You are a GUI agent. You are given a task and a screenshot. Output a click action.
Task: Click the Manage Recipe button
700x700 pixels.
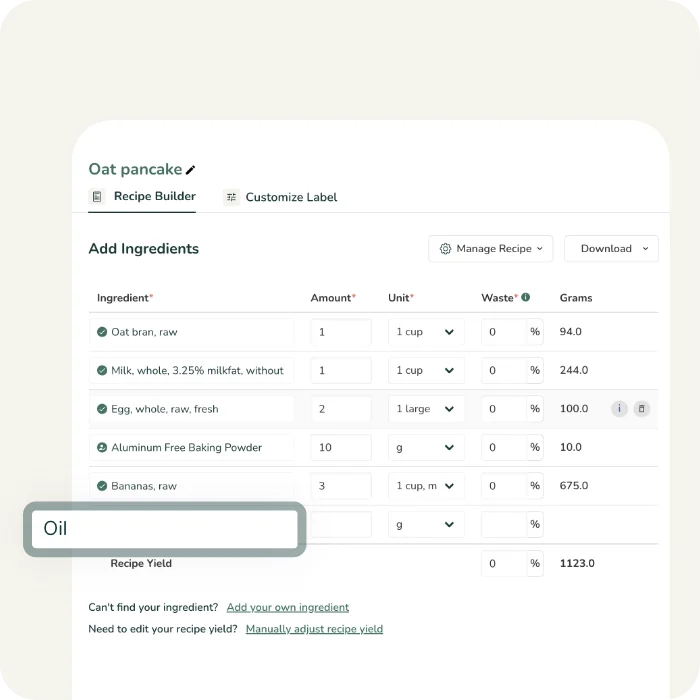point(490,249)
